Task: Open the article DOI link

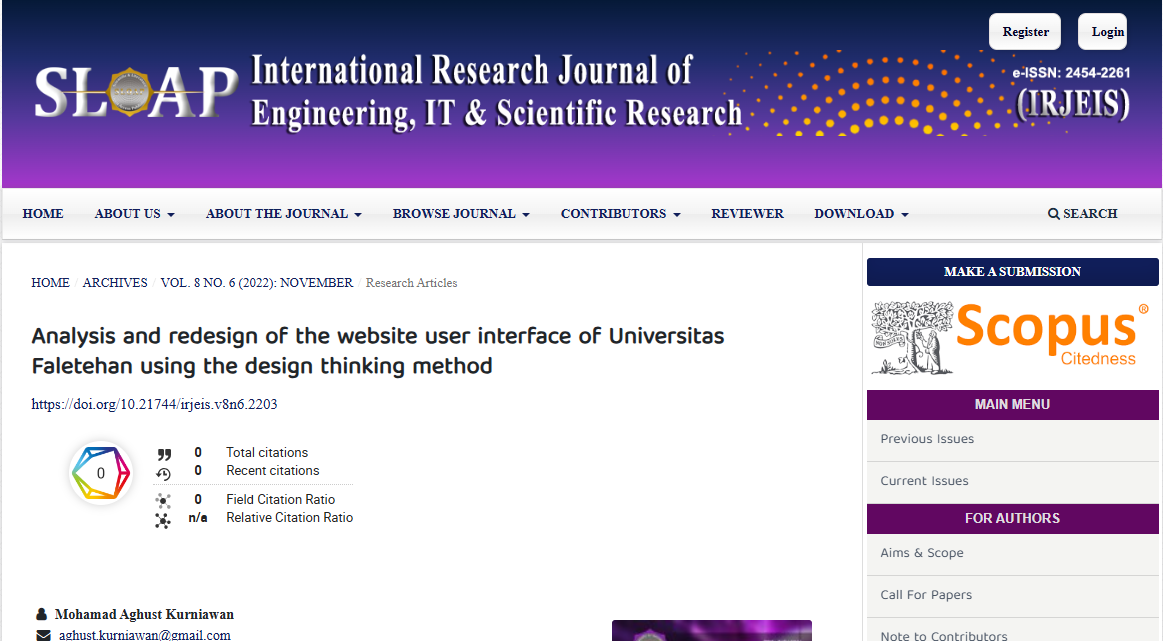Action: [154, 404]
